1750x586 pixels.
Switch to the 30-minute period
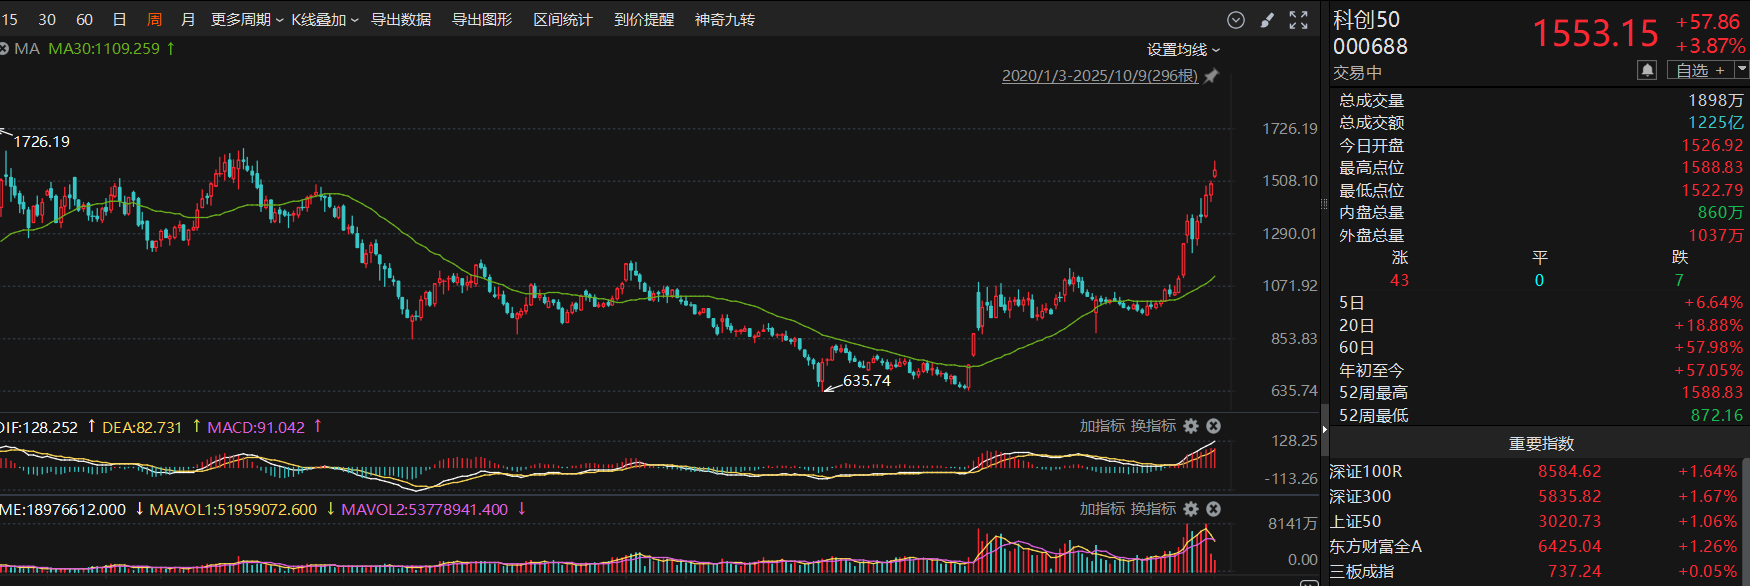[x=47, y=20]
